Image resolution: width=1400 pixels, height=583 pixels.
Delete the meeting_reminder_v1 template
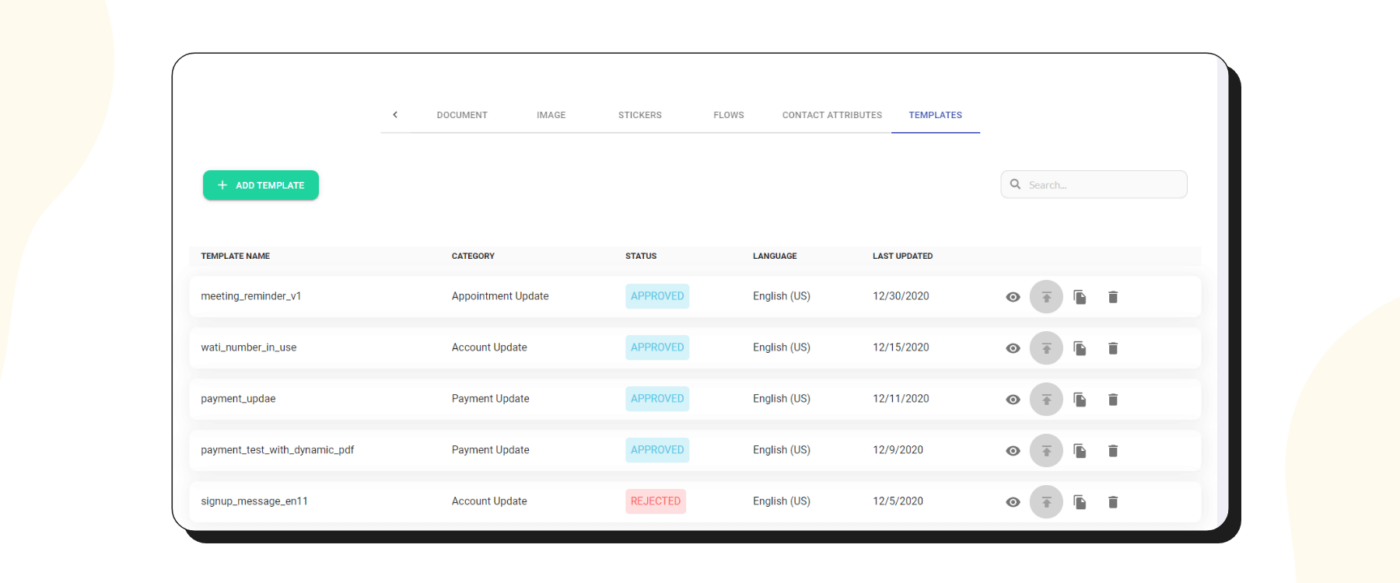[1113, 297]
